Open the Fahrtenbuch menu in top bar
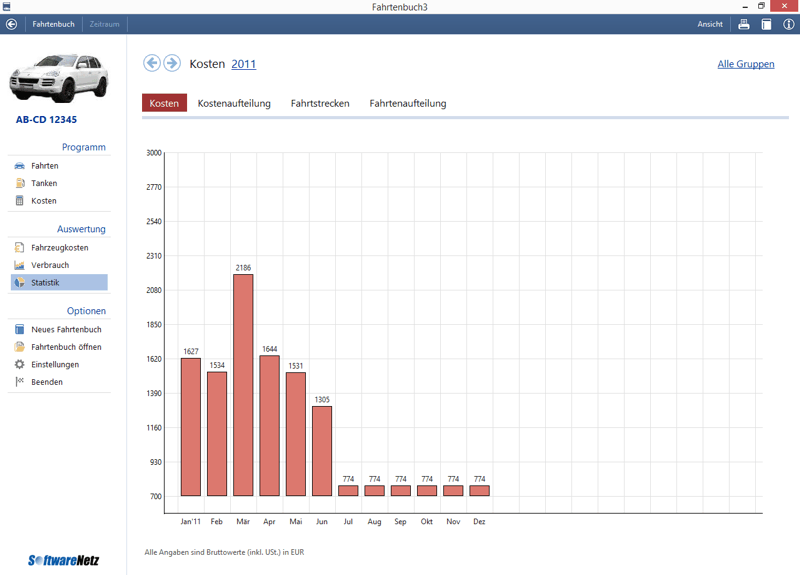 [53, 24]
